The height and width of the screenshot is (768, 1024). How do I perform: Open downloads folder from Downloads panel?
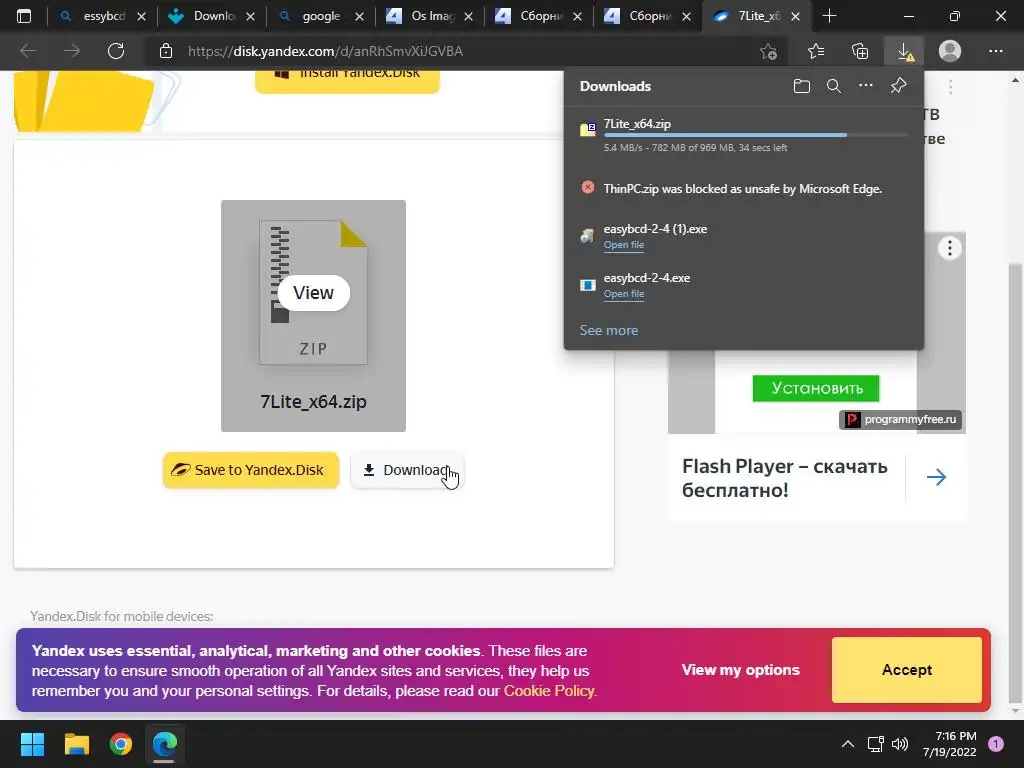[x=802, y=86]
